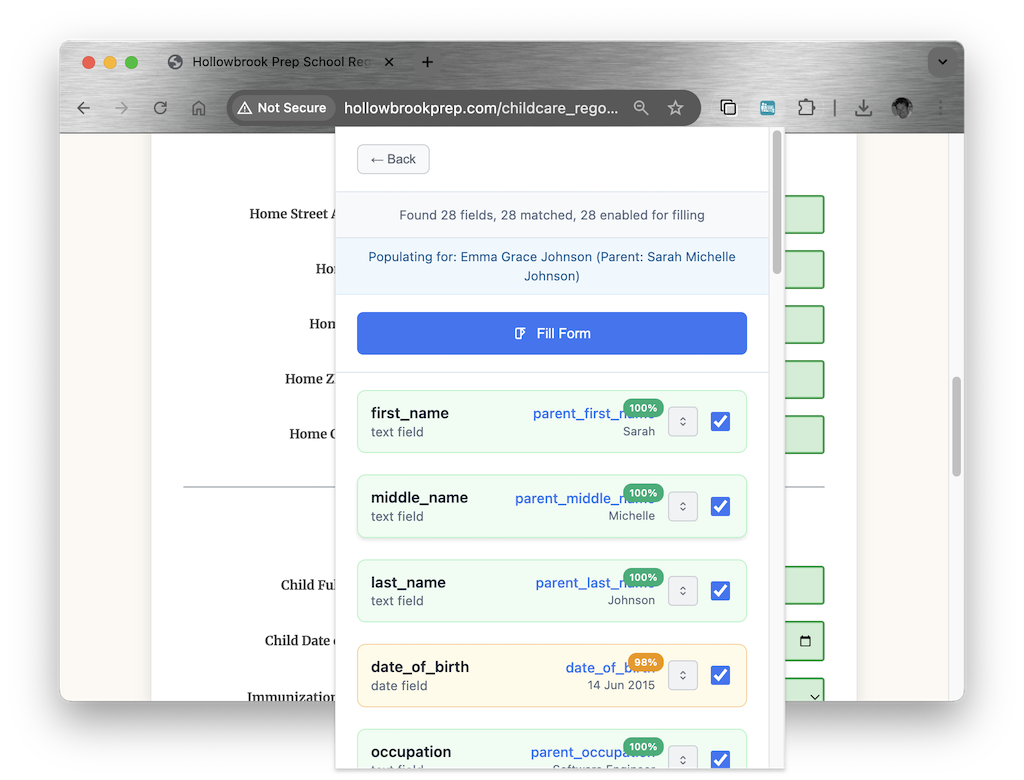Bookmark the page via the star icon

coord(674,107)
